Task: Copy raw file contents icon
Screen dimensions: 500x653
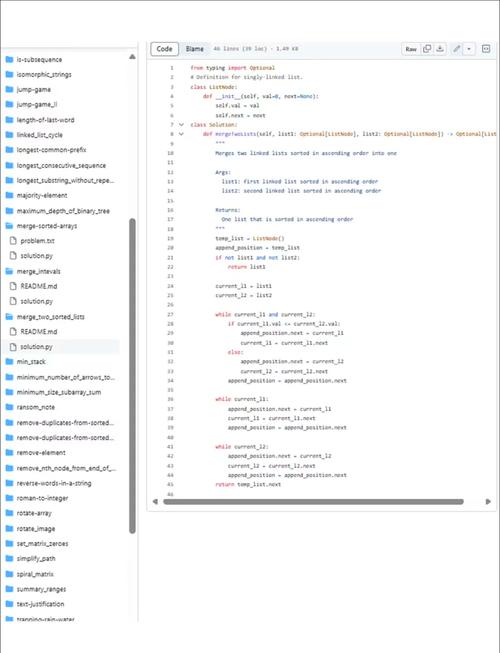Action: (x=427, y=49)
